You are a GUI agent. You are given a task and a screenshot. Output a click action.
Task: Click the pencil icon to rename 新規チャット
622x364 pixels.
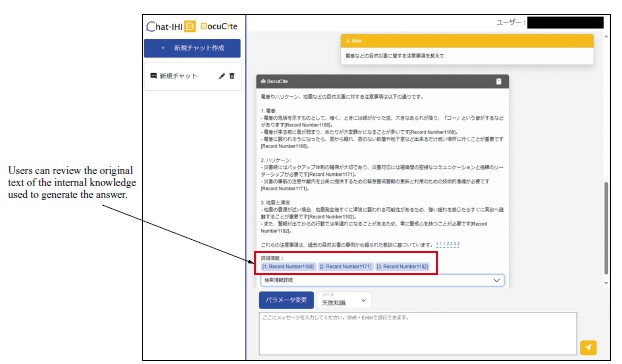pyautogui.click(x=222, y=76)
